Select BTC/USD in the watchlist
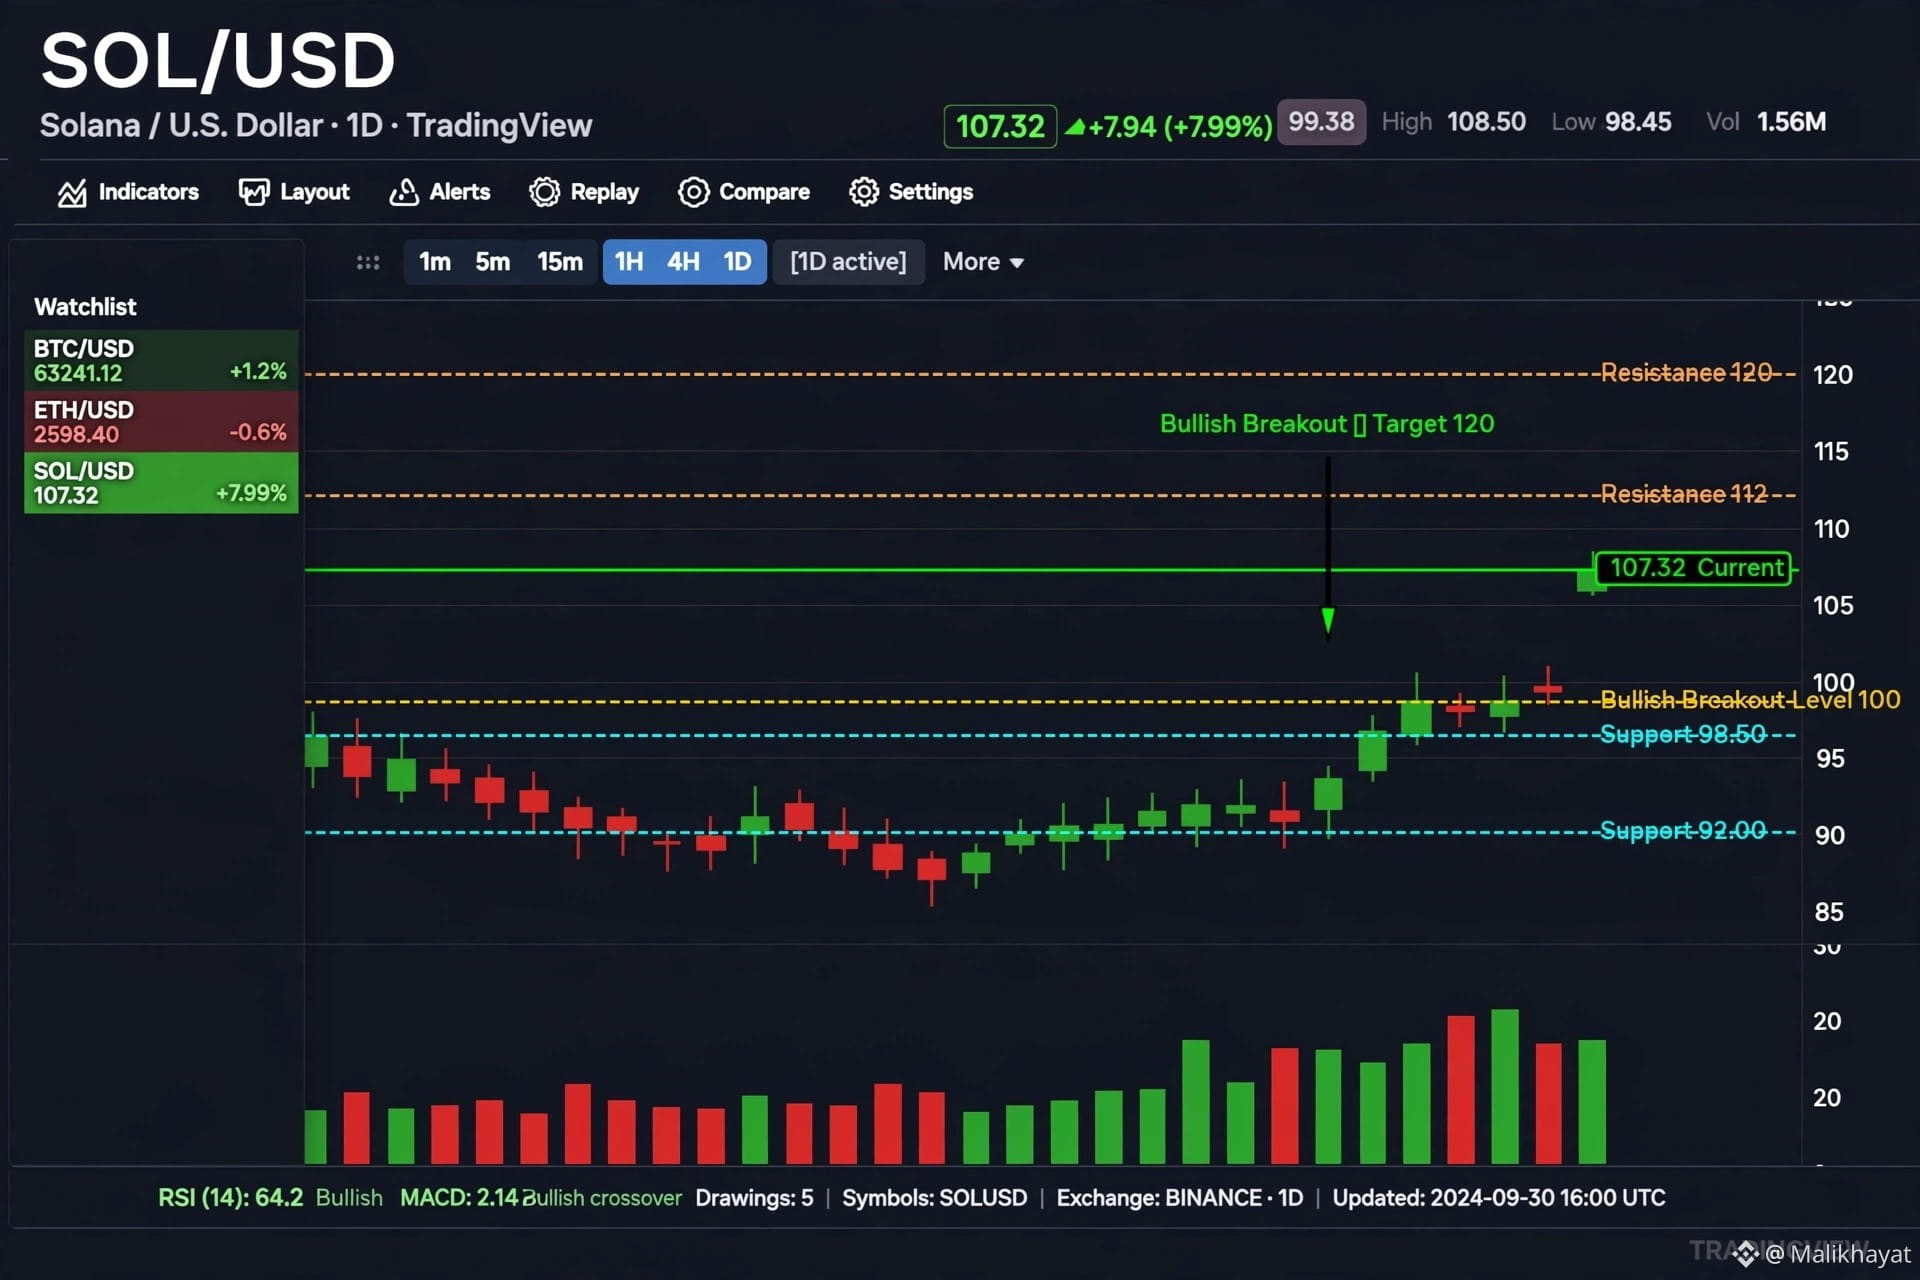 (x=161, y=361)
